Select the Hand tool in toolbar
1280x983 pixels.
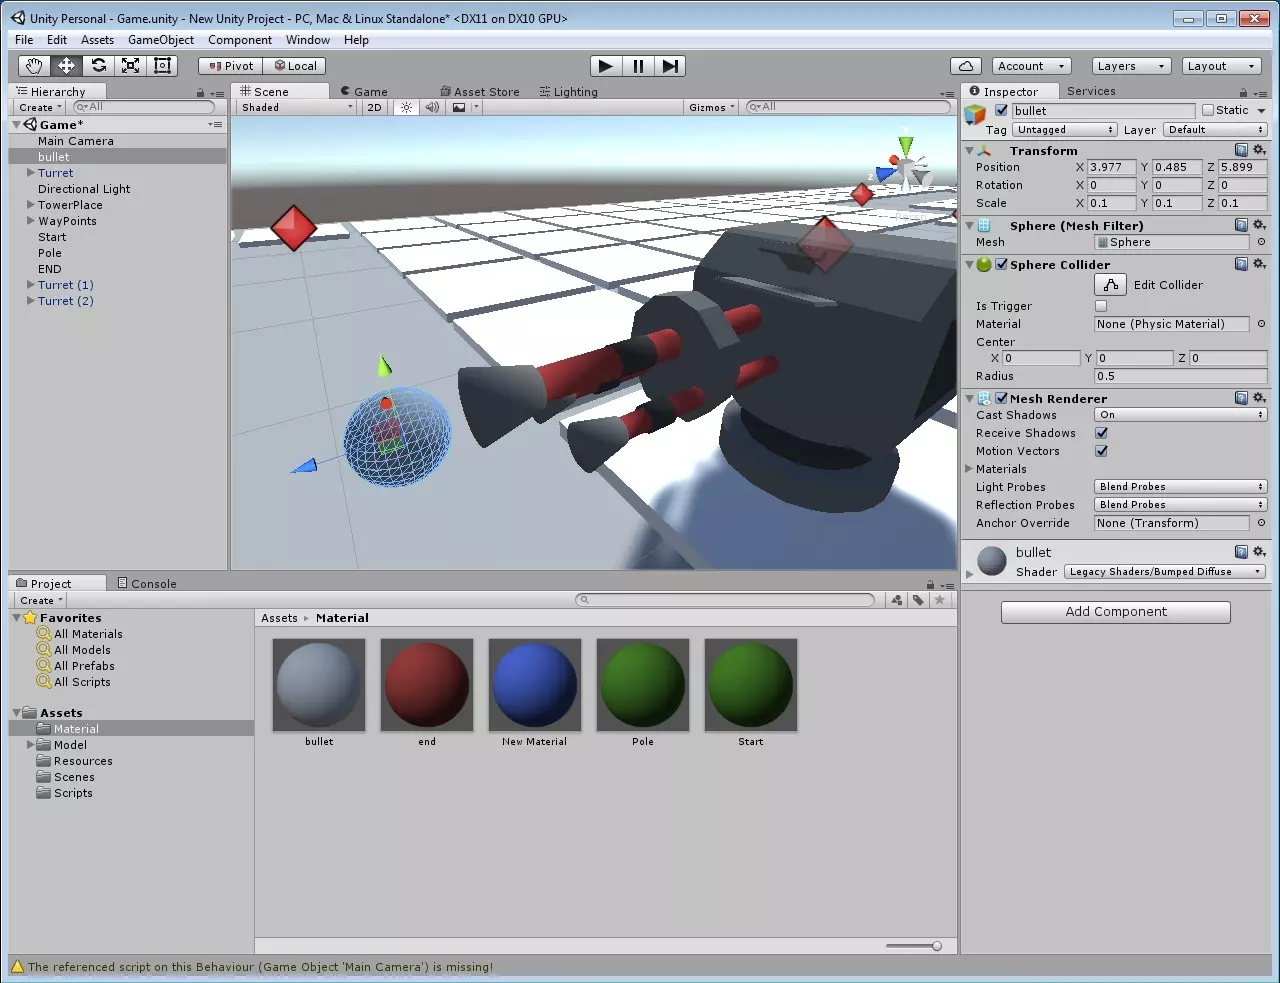(x=34, y=66)
